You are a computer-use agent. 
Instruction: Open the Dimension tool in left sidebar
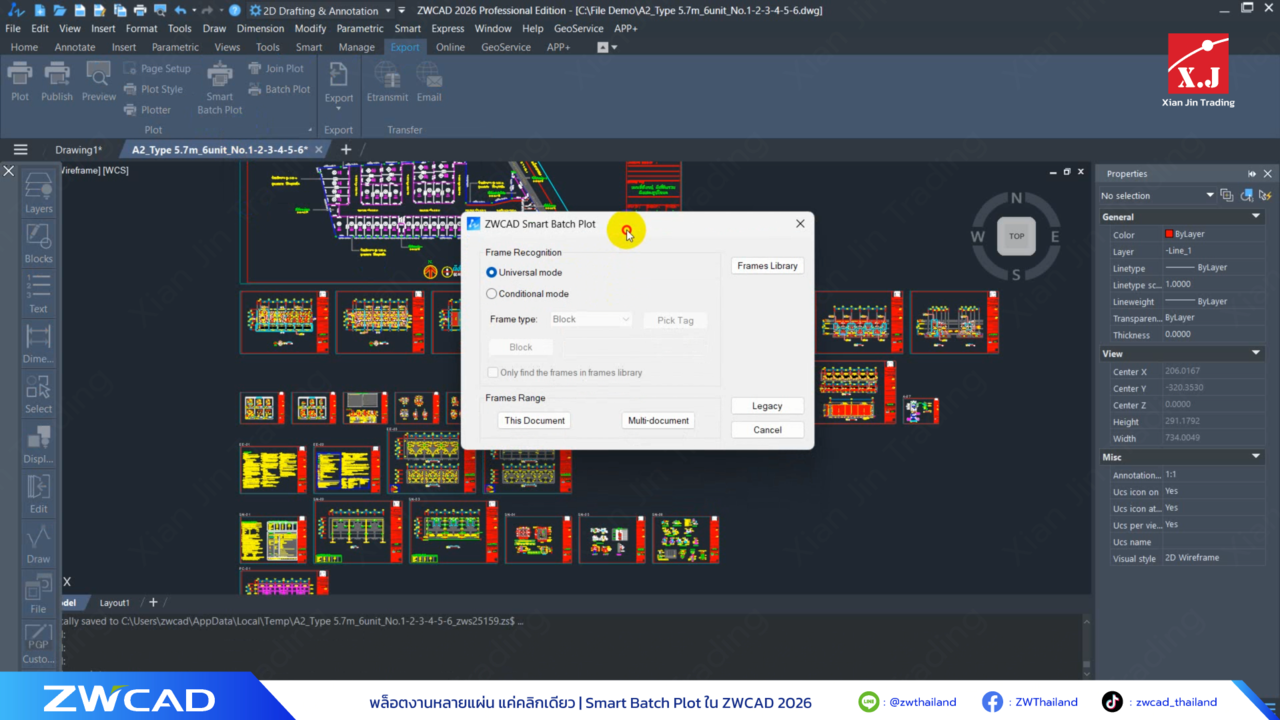(38, 343)
